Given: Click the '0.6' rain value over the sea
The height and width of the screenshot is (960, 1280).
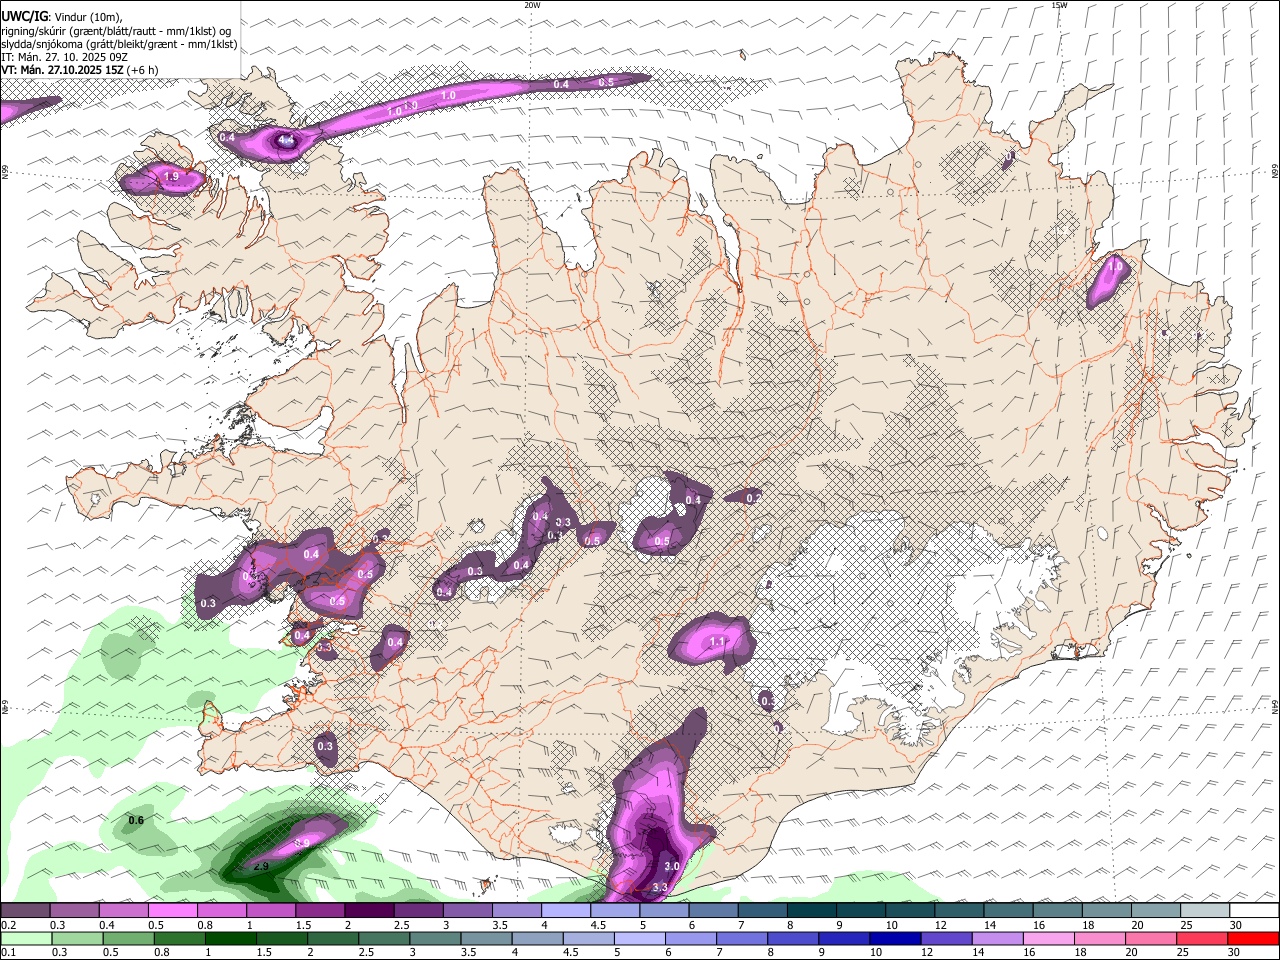Looking at the screenshot, I should pos(136,821).
